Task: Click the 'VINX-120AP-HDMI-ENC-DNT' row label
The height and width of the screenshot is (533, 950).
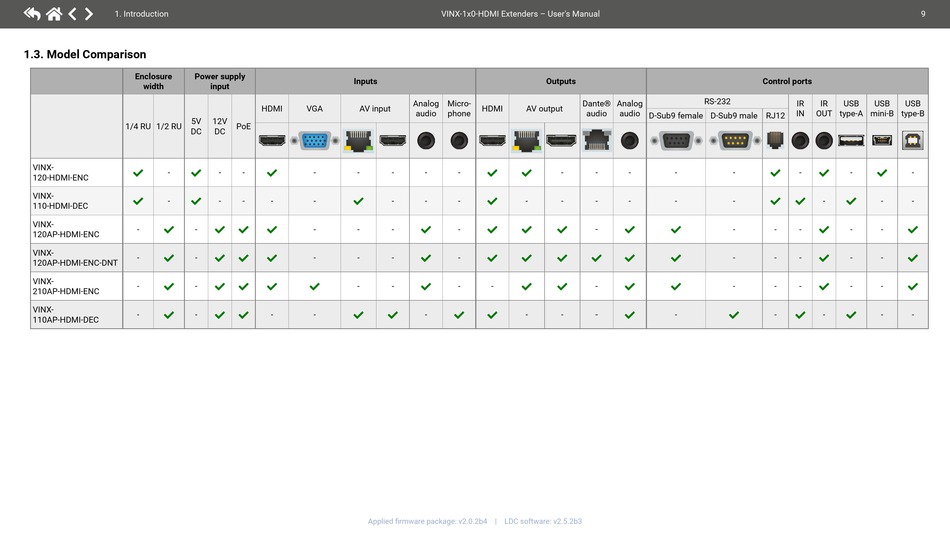Action: tap(75, 257)
